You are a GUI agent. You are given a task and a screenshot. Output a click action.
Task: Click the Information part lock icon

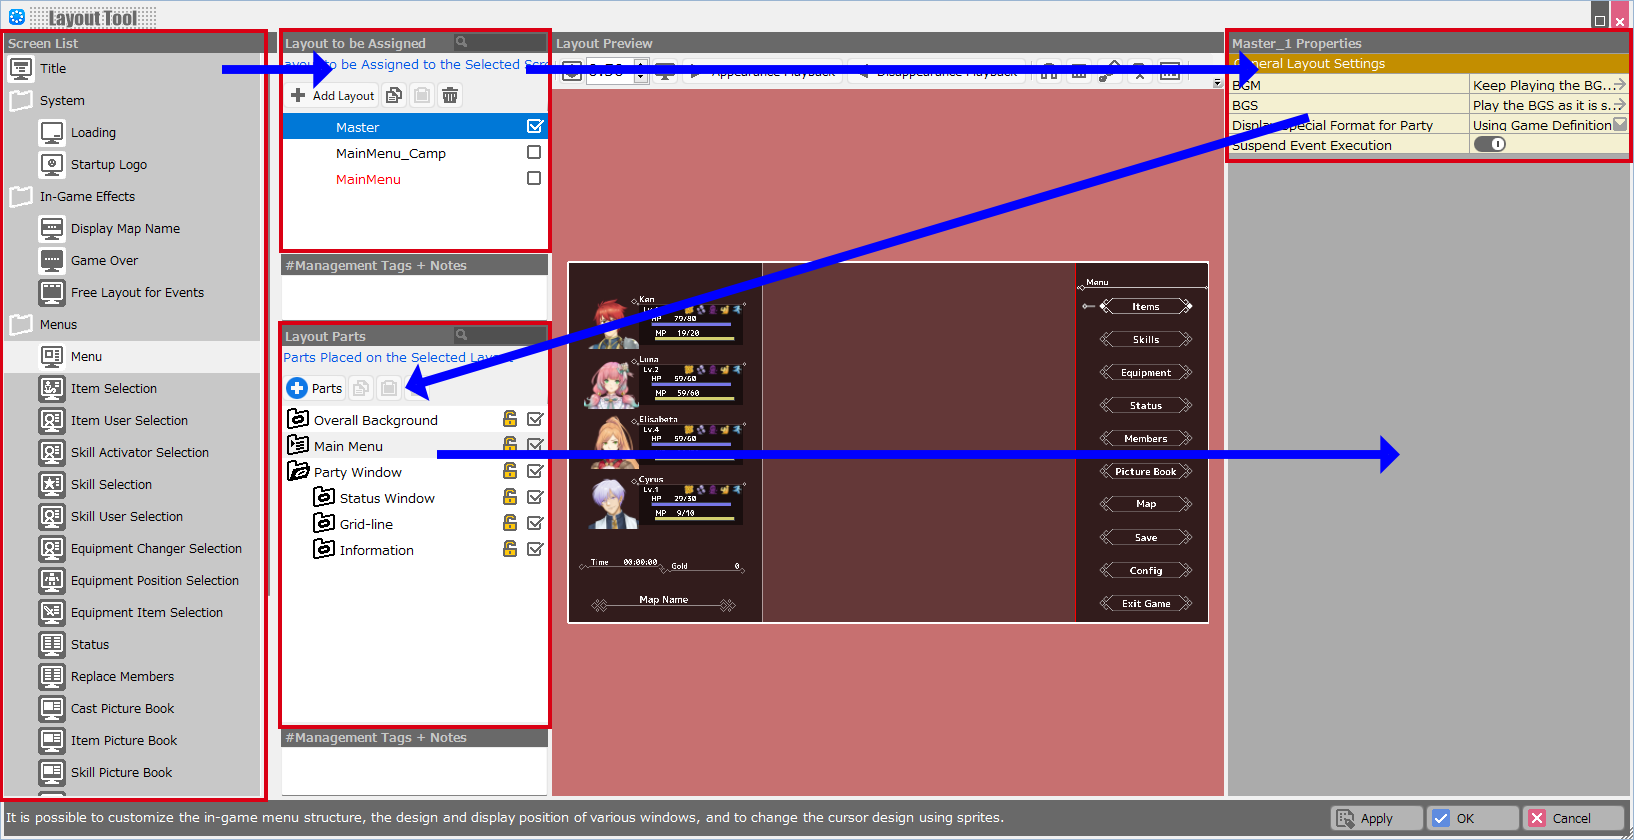point(510,549)
